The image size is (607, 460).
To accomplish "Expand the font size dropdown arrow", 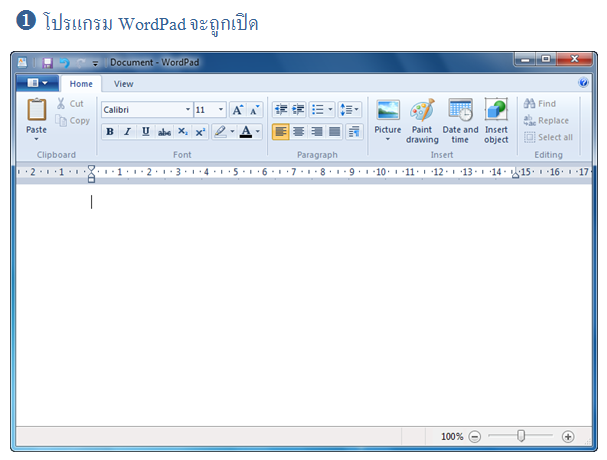I will click(221, 110).
